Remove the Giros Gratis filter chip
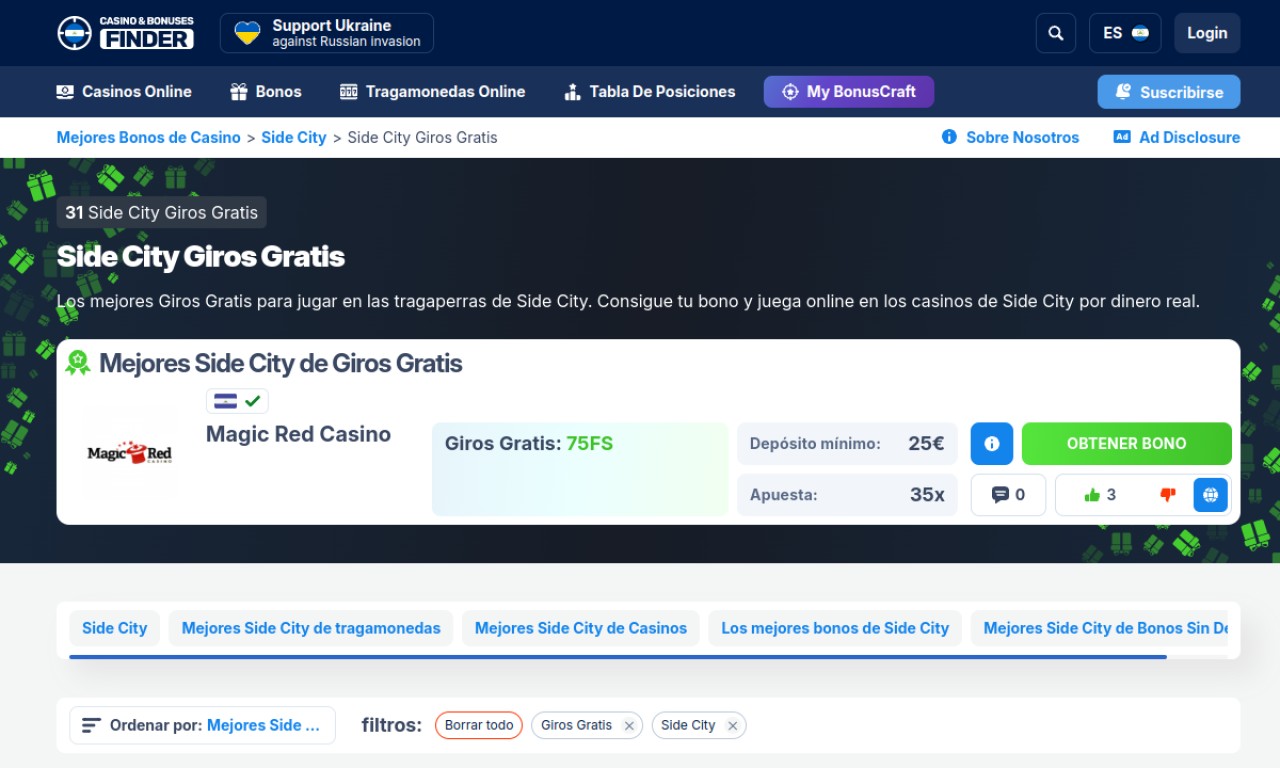1280x768 pixels. [629, 726]
